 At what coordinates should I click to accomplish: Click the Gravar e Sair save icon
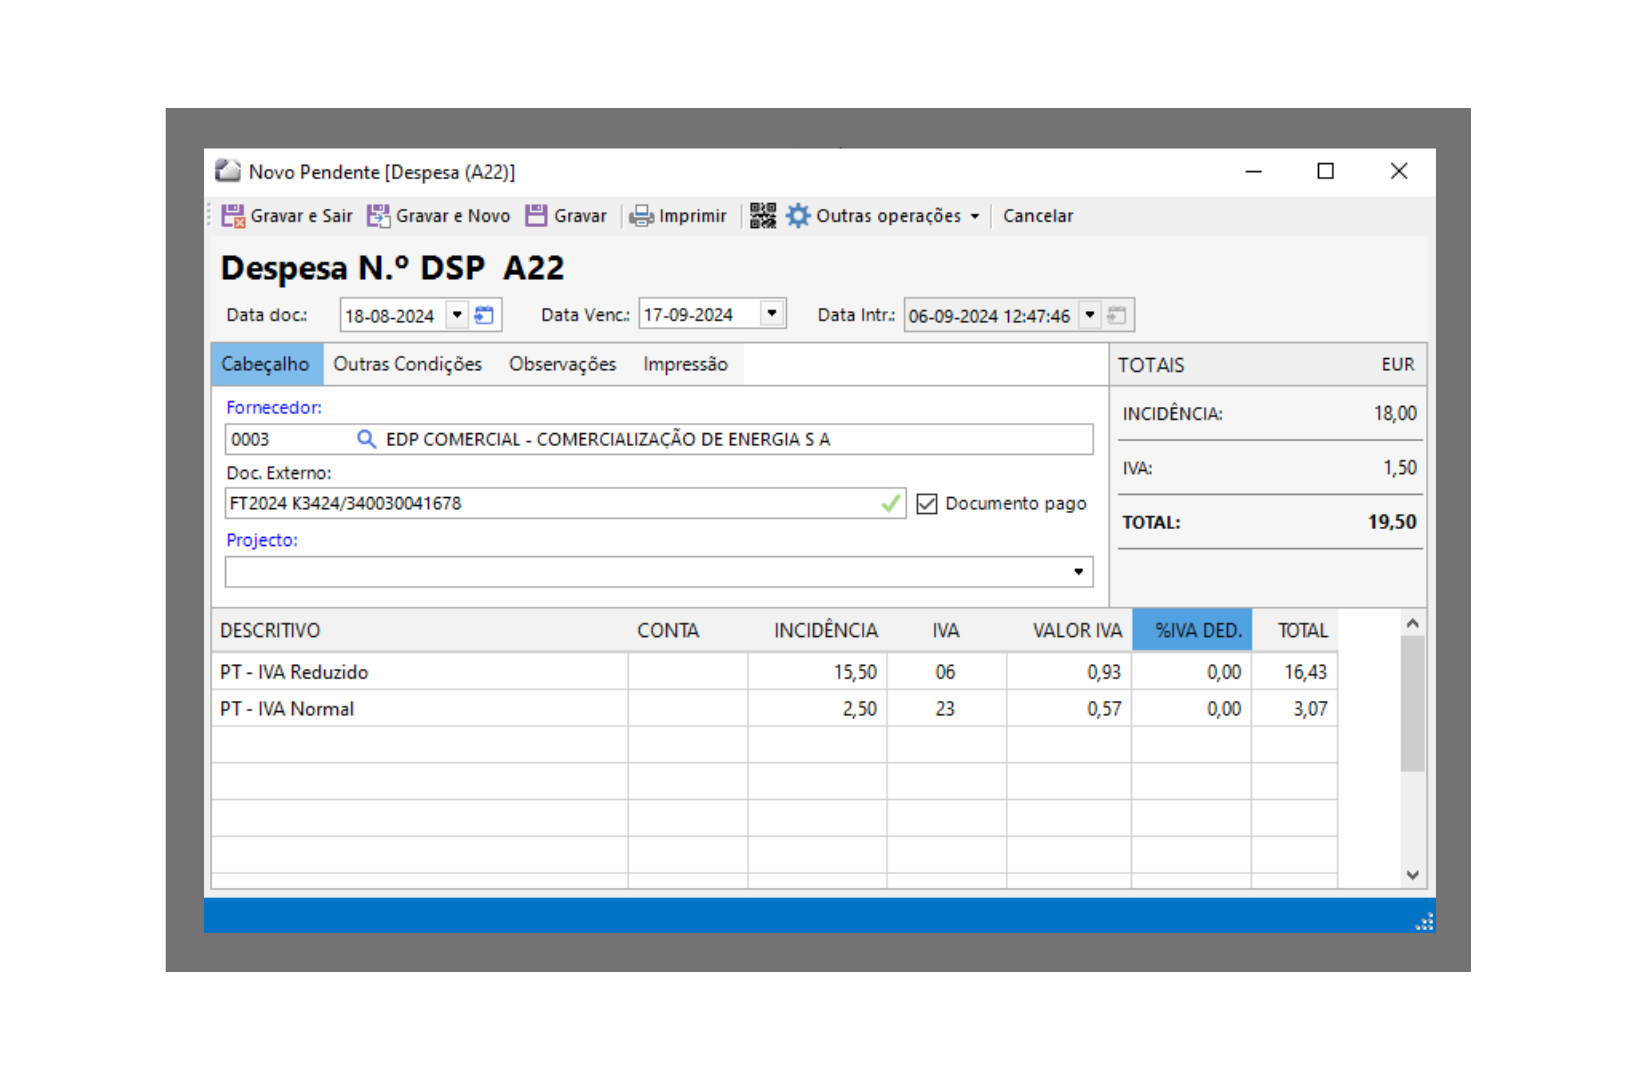click(x=233, y=216)
